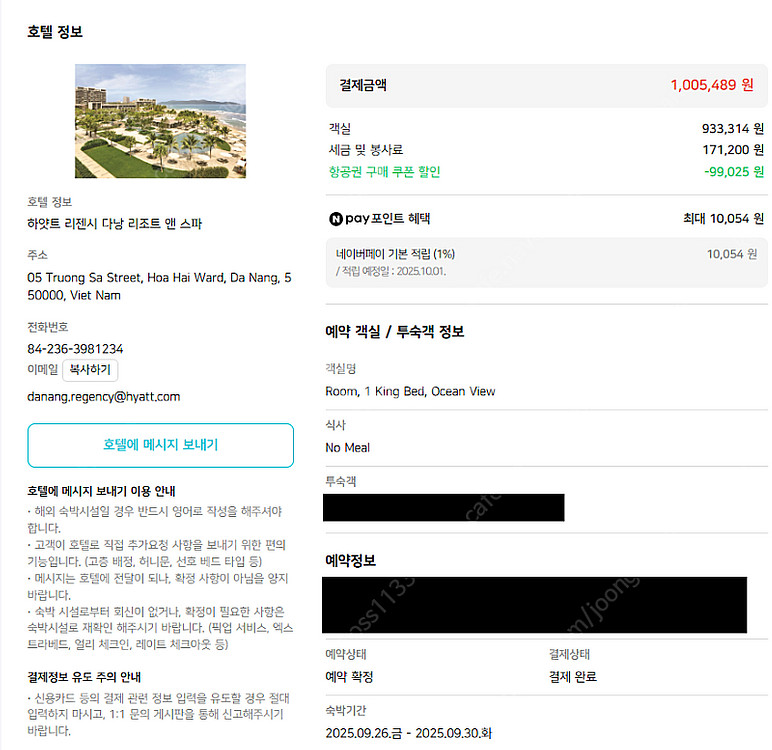Click the Room, 1 King Bed, Ocean View text
The image size is (772, 750).
pos(410,391)
